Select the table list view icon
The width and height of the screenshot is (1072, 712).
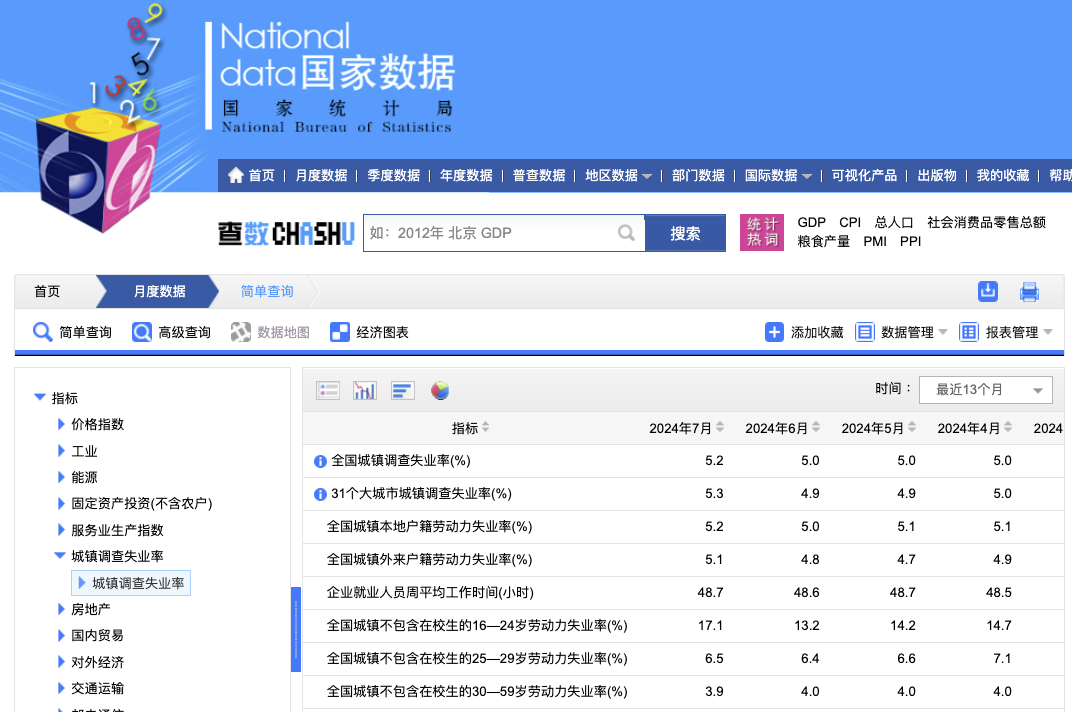pyautogui.click(x=328, y=390)
